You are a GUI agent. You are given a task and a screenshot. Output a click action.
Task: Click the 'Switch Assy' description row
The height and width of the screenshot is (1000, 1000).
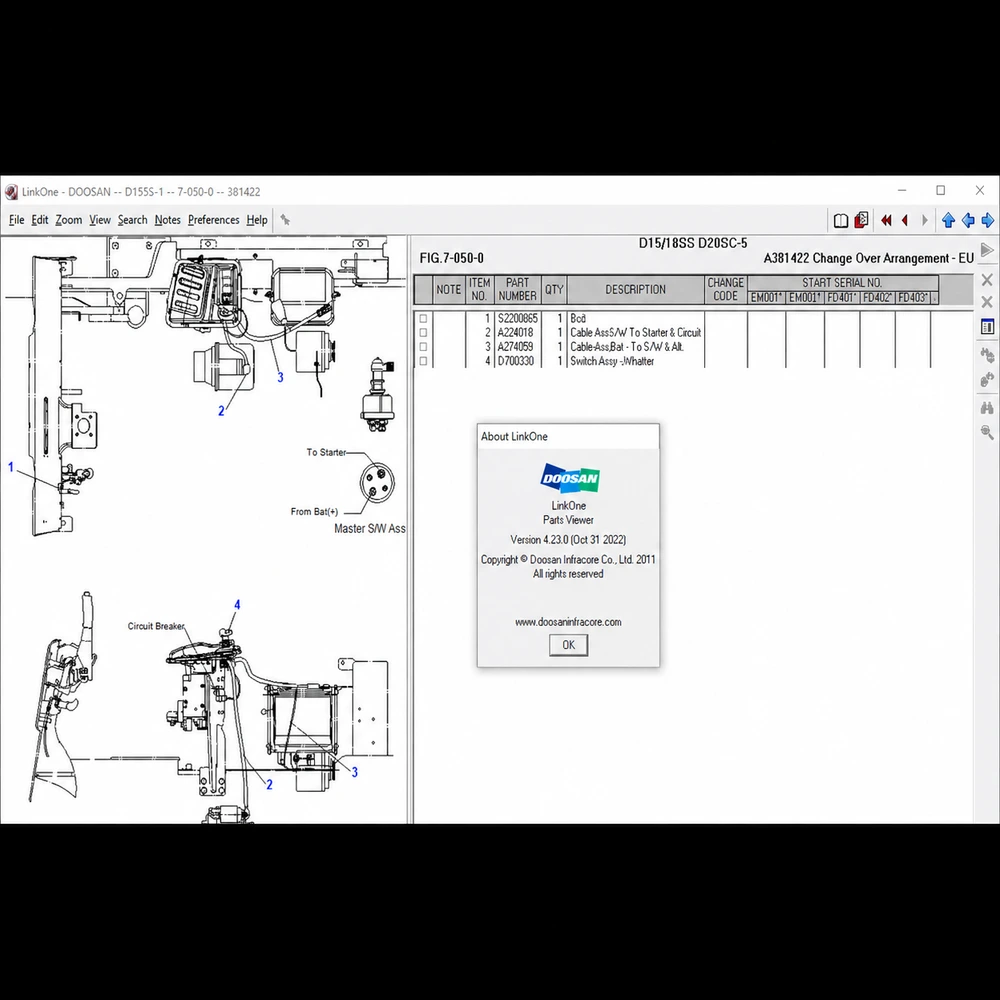(x=612, y=361)
